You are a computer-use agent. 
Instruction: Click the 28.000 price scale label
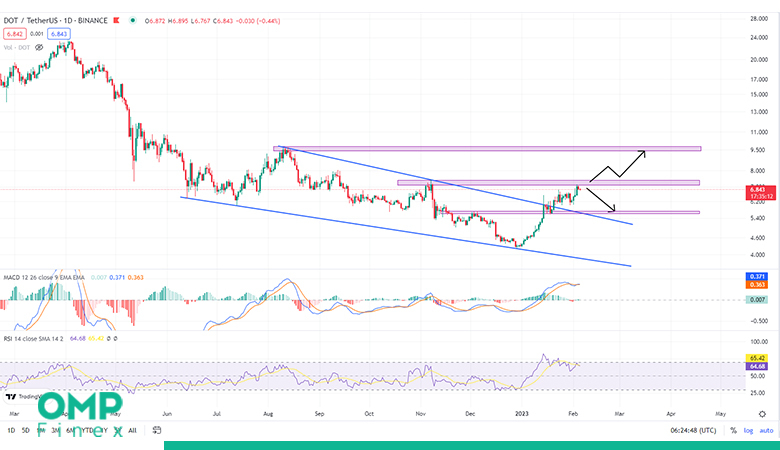coord(759,18)
